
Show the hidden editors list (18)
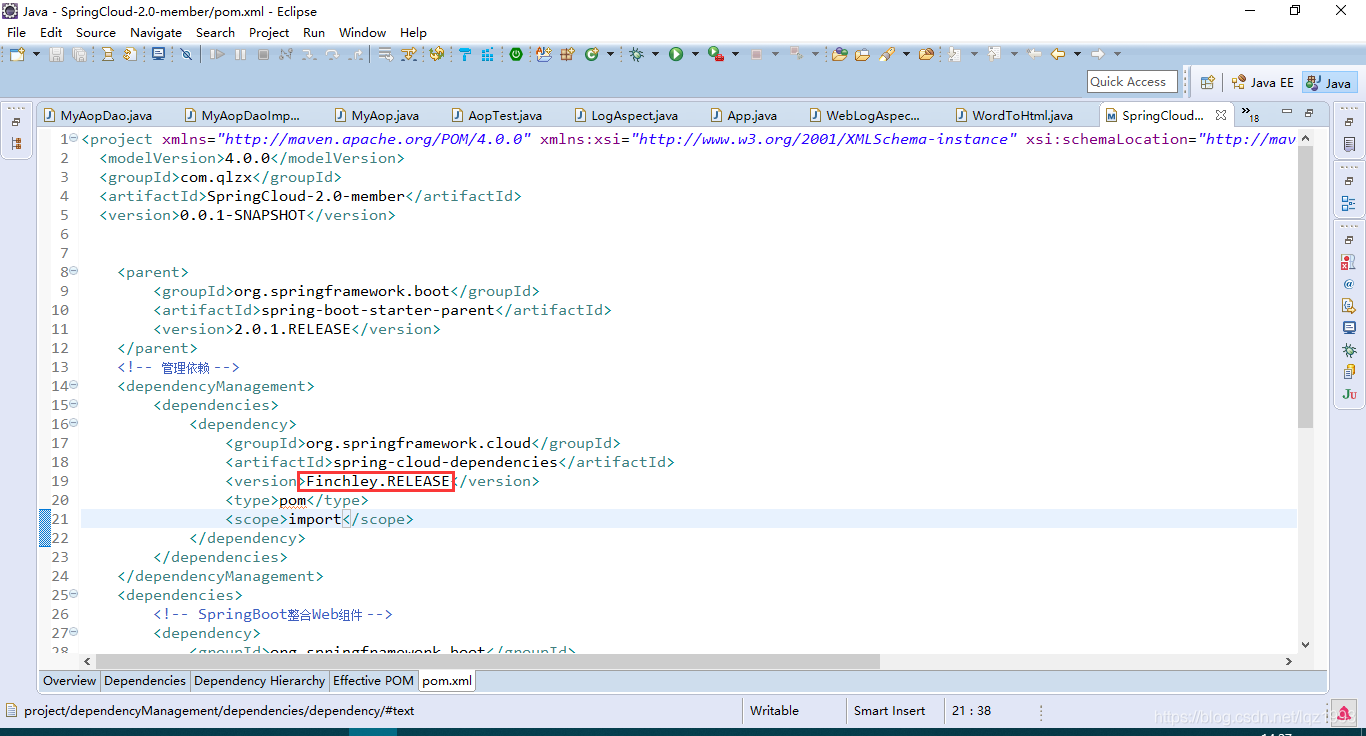pyautogui.click(x=1250, y=115)
